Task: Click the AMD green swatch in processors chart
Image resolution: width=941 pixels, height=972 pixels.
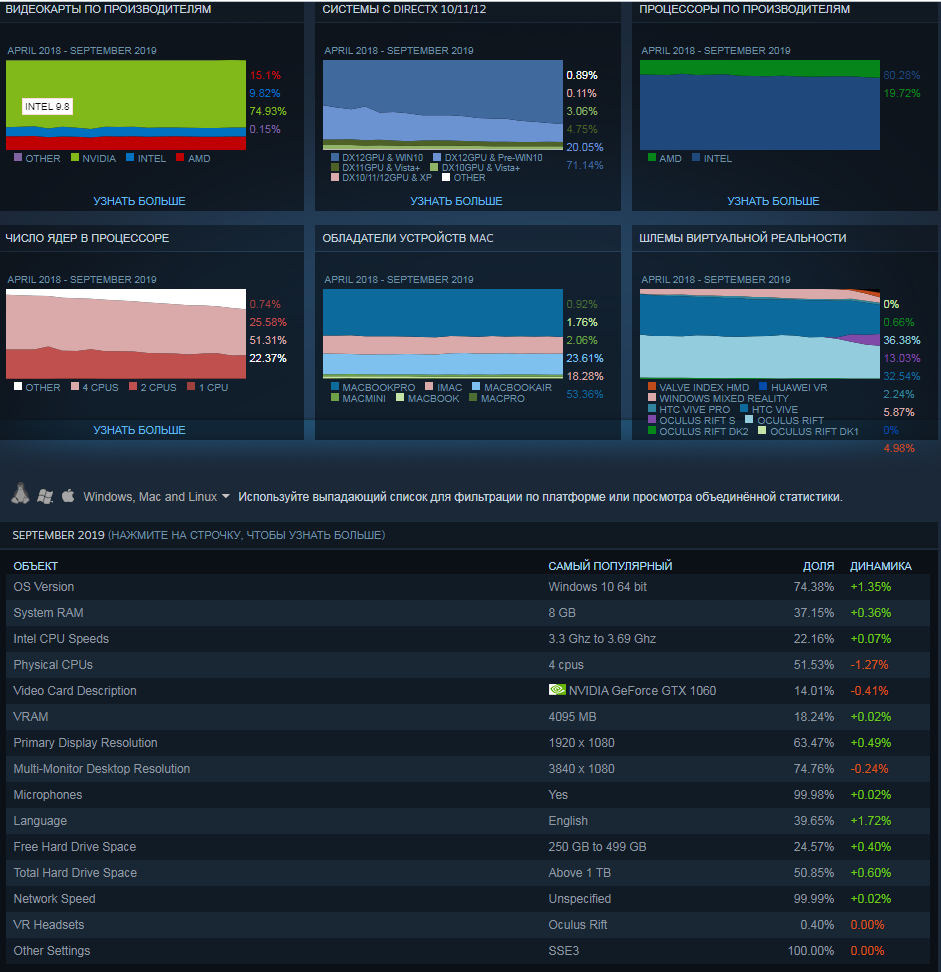Action: (652, 157)
